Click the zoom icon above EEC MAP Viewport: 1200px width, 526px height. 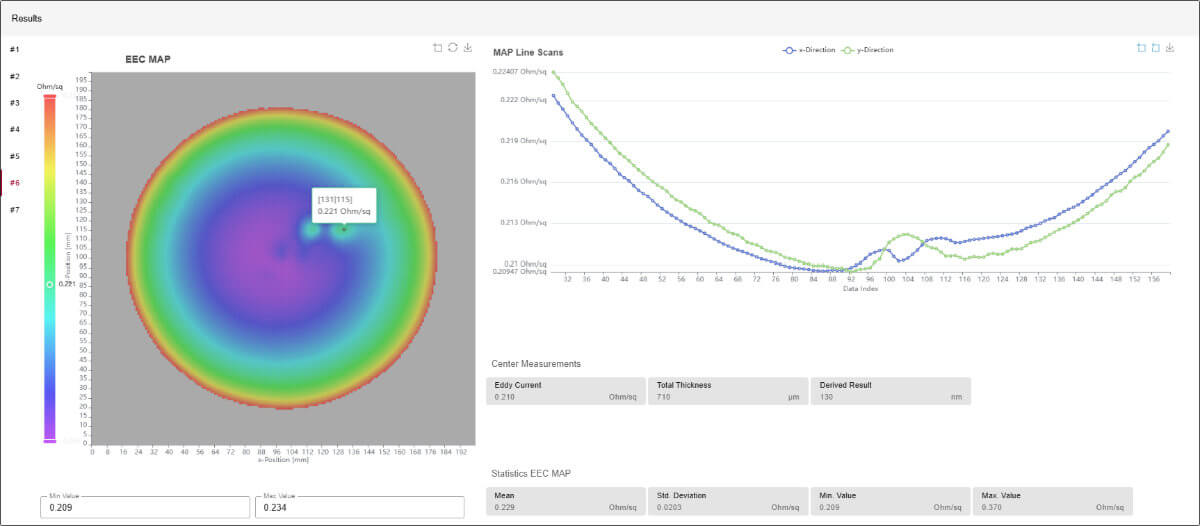pos(437,47)
